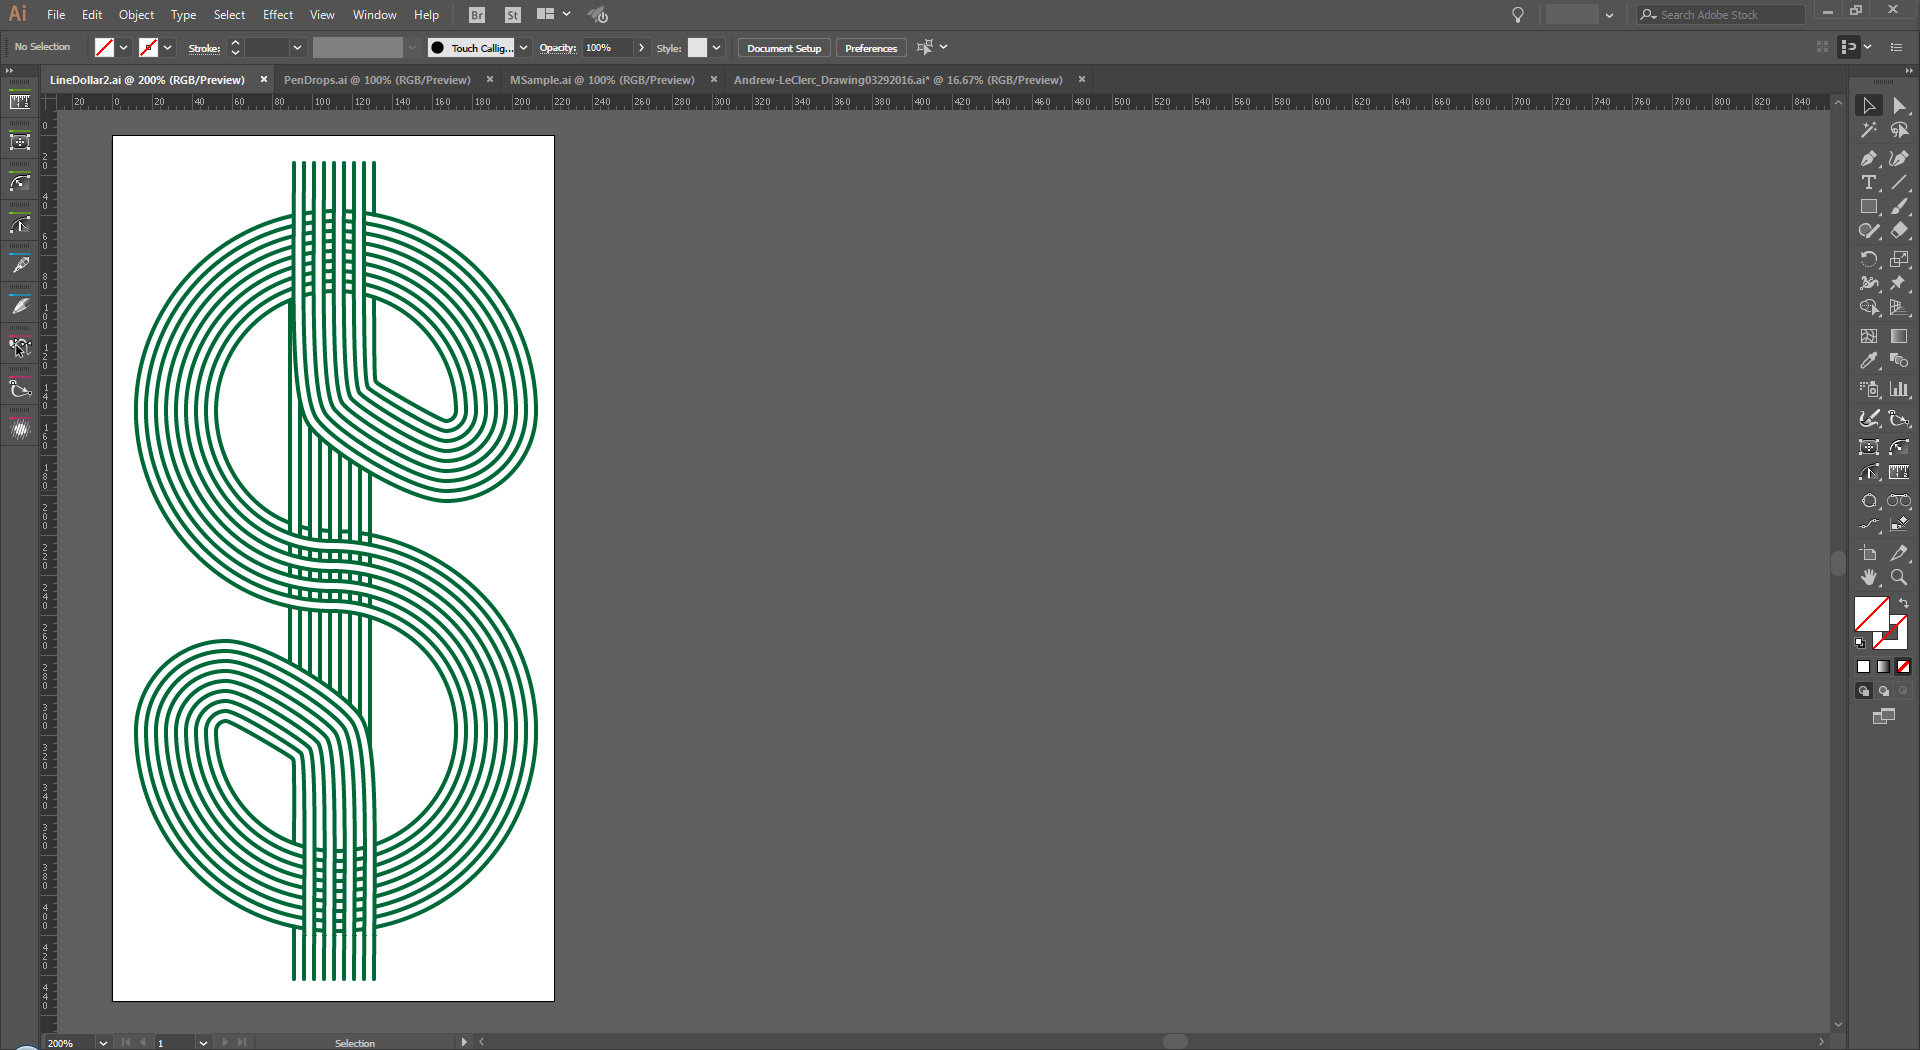This screenshot has width=1920, height=1050.
Task: Set paint mode to Gradient
Action: pyautogui.click(x=1883, y=667)
